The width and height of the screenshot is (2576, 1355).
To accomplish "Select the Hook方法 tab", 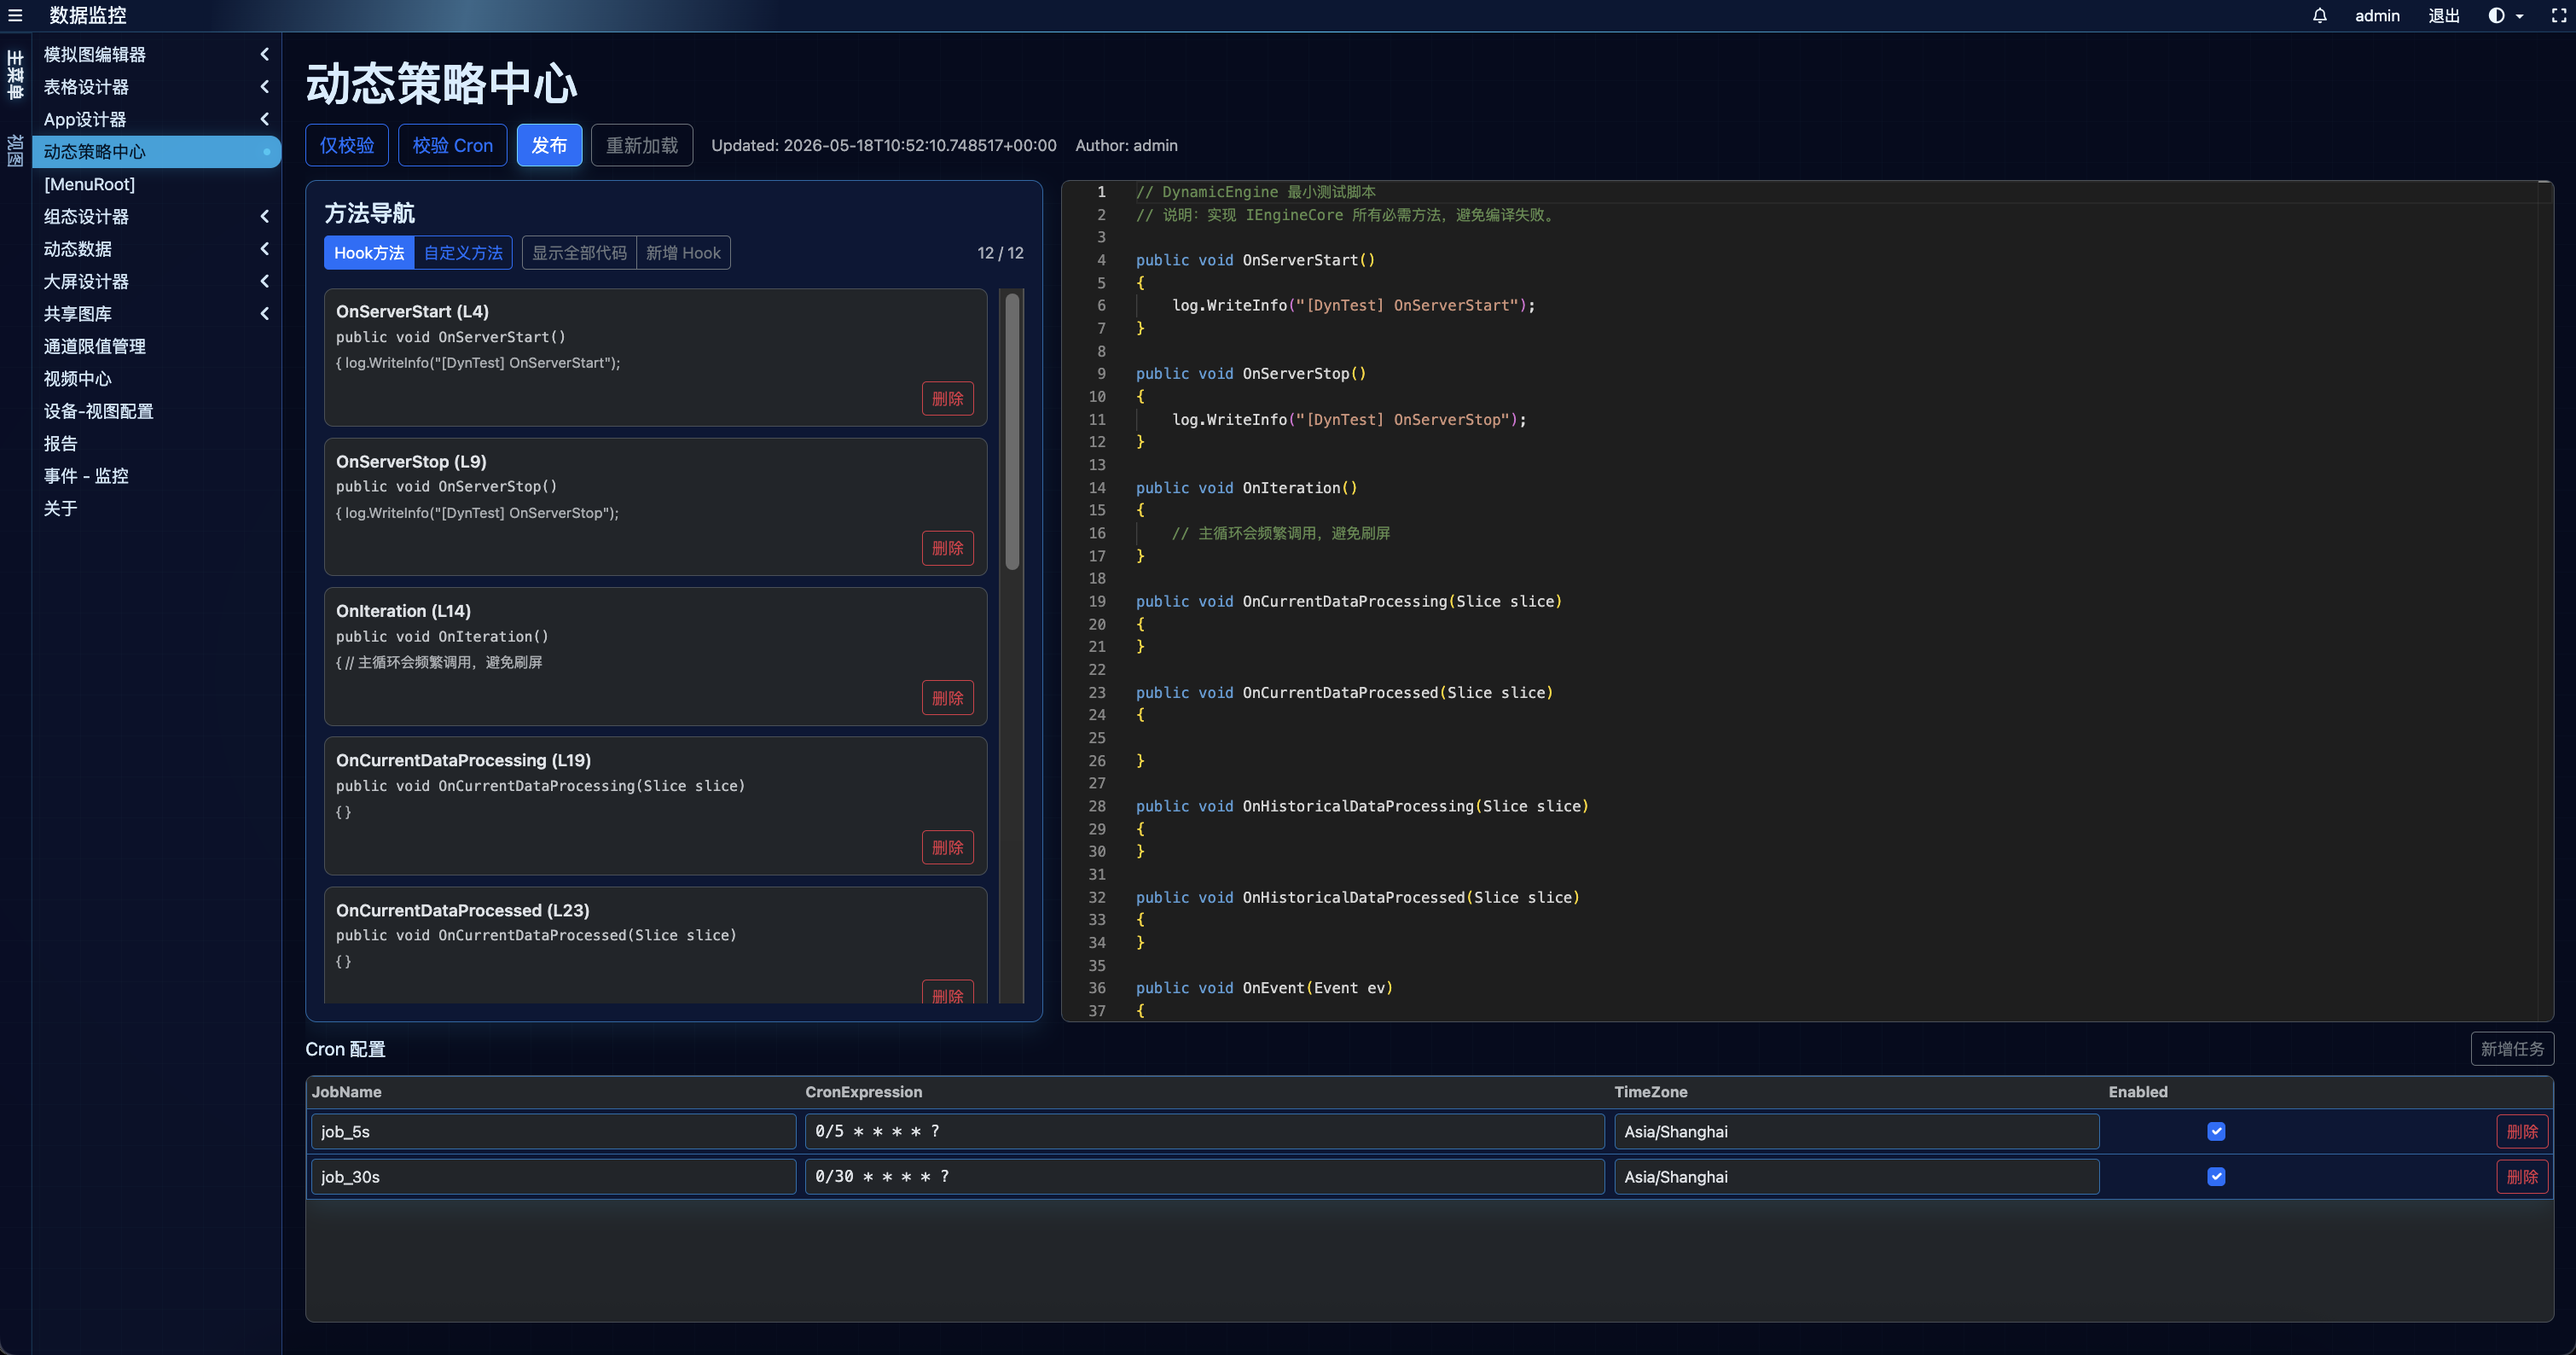I will [x=369, y=253].
